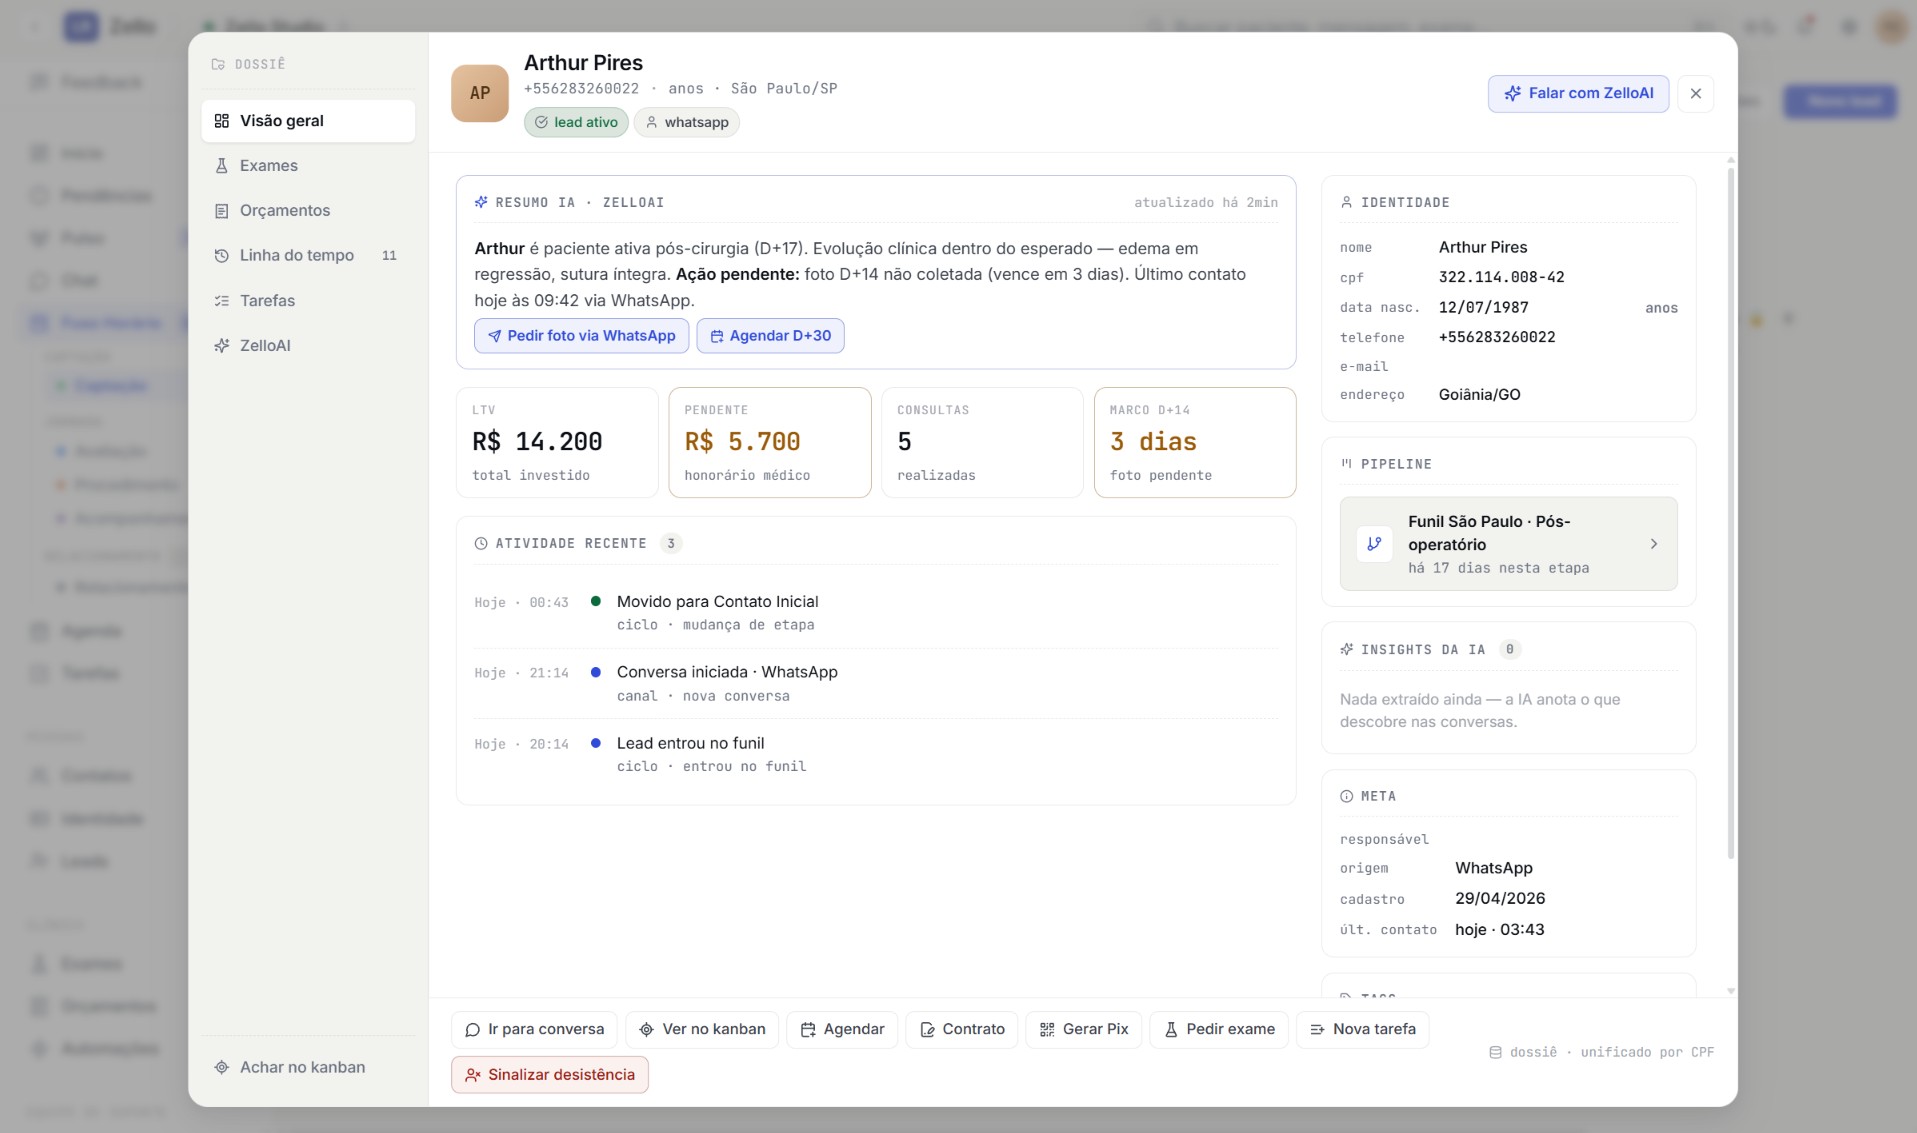This screenshot has height=1133, width=1917.
Task: Open the Tarefas section
Action: [308, 301]
